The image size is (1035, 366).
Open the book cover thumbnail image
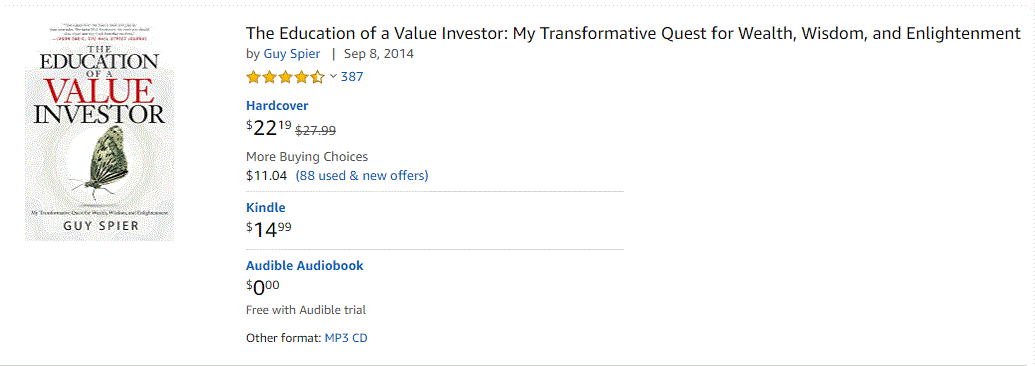[100, 132]
